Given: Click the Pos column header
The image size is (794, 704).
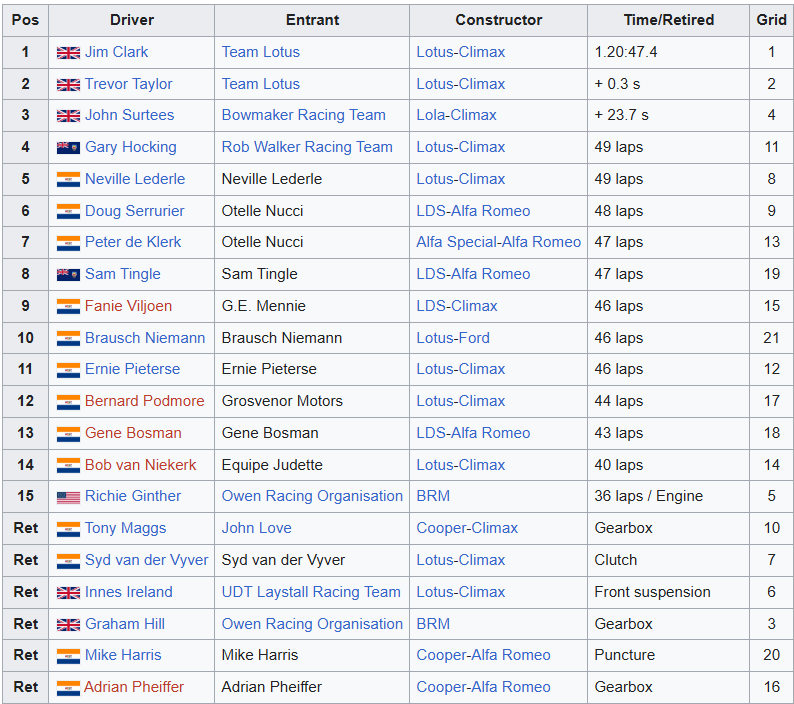Looking at the screenshot, I should [25, 20].
